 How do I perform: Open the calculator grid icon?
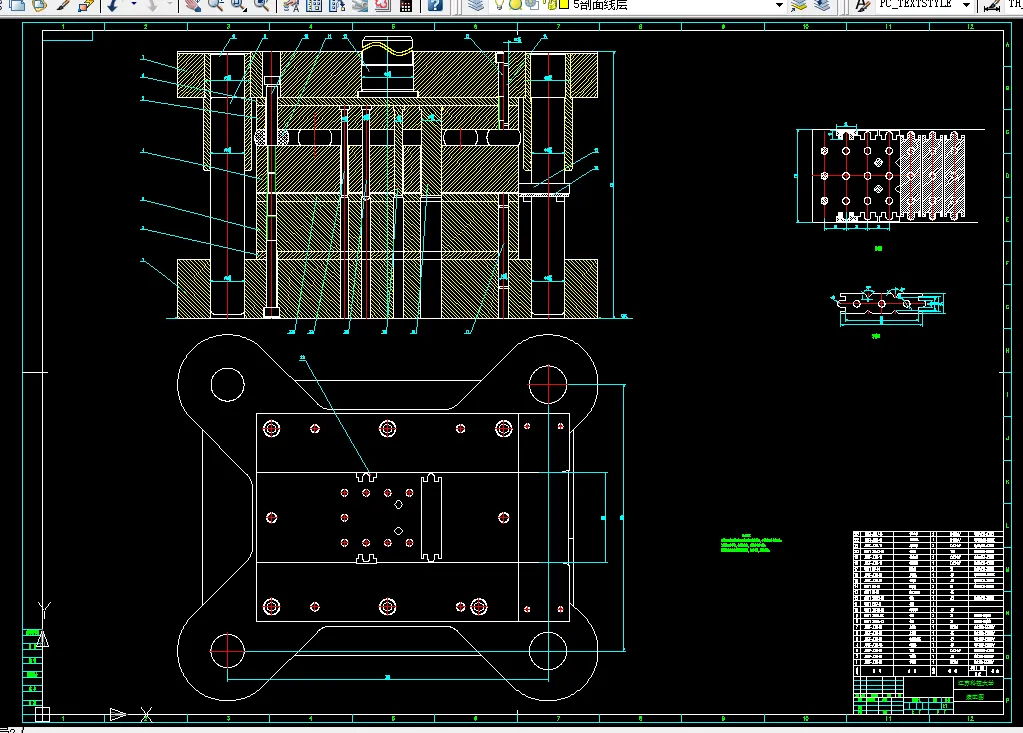(x=406, y=5)
